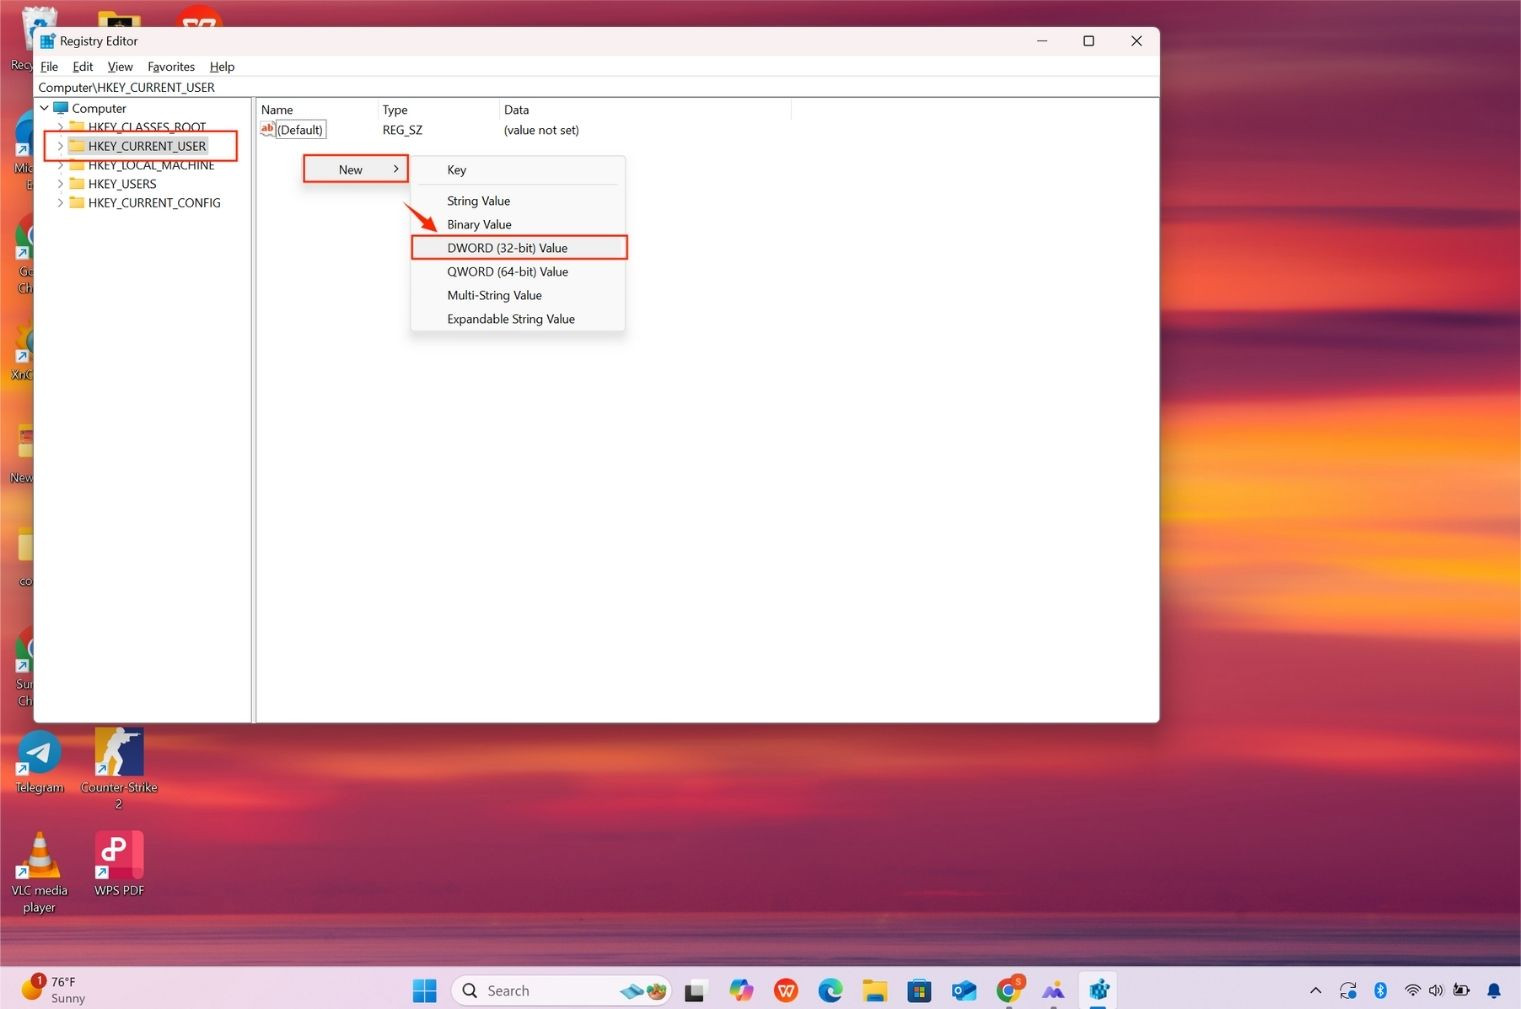The height and width of the screenshot is (1009, 1521).
Task: Launch Microsoft Edge from taskbar
Action: point(830,990)
